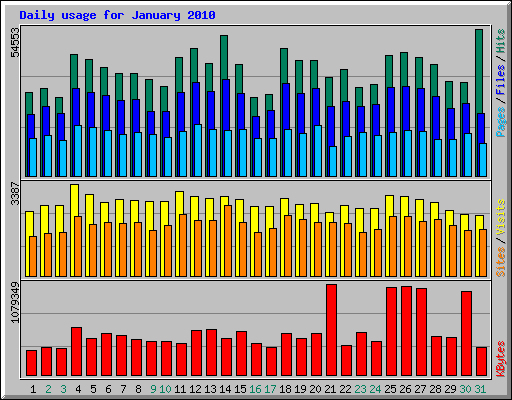The image size is (512, 400).
Task: Click day 1 on the x-axis
Action: pos(33,389)
